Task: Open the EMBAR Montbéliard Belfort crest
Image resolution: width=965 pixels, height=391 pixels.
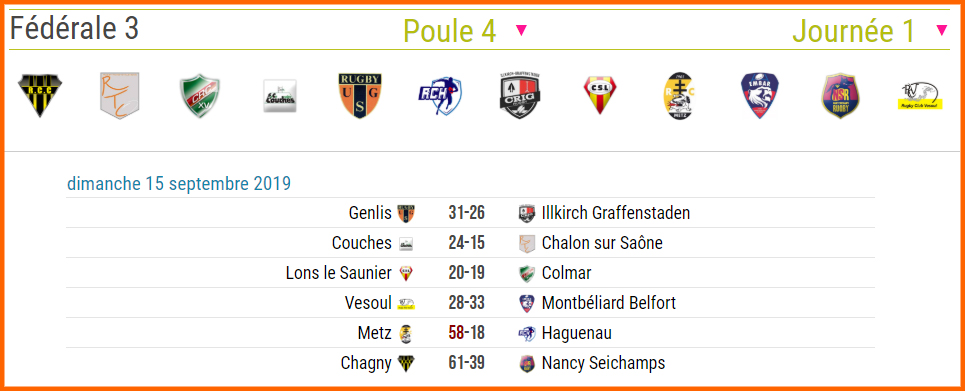Action: [760, 96]
